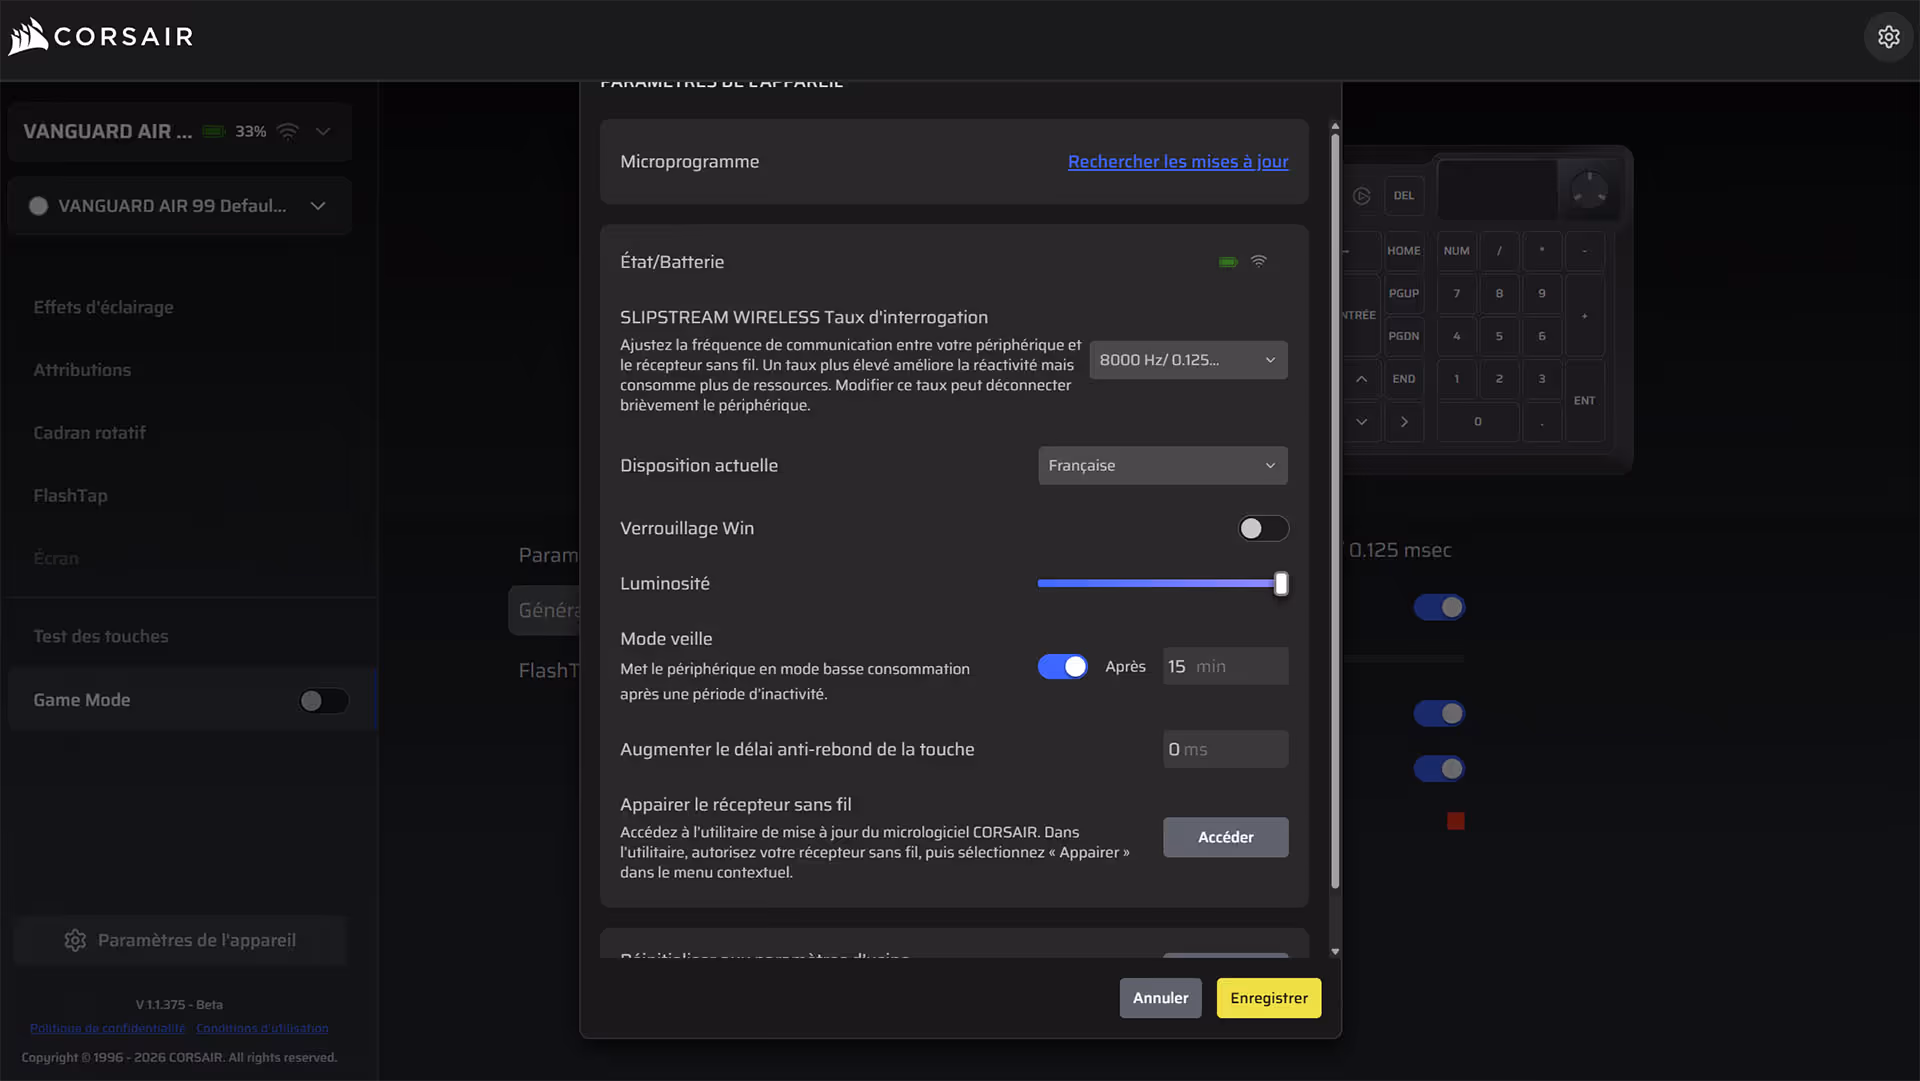Select the down arrow key on keyboard preview
The height and width of the screenshot is (1081, 1920).
pos(1362,422)
